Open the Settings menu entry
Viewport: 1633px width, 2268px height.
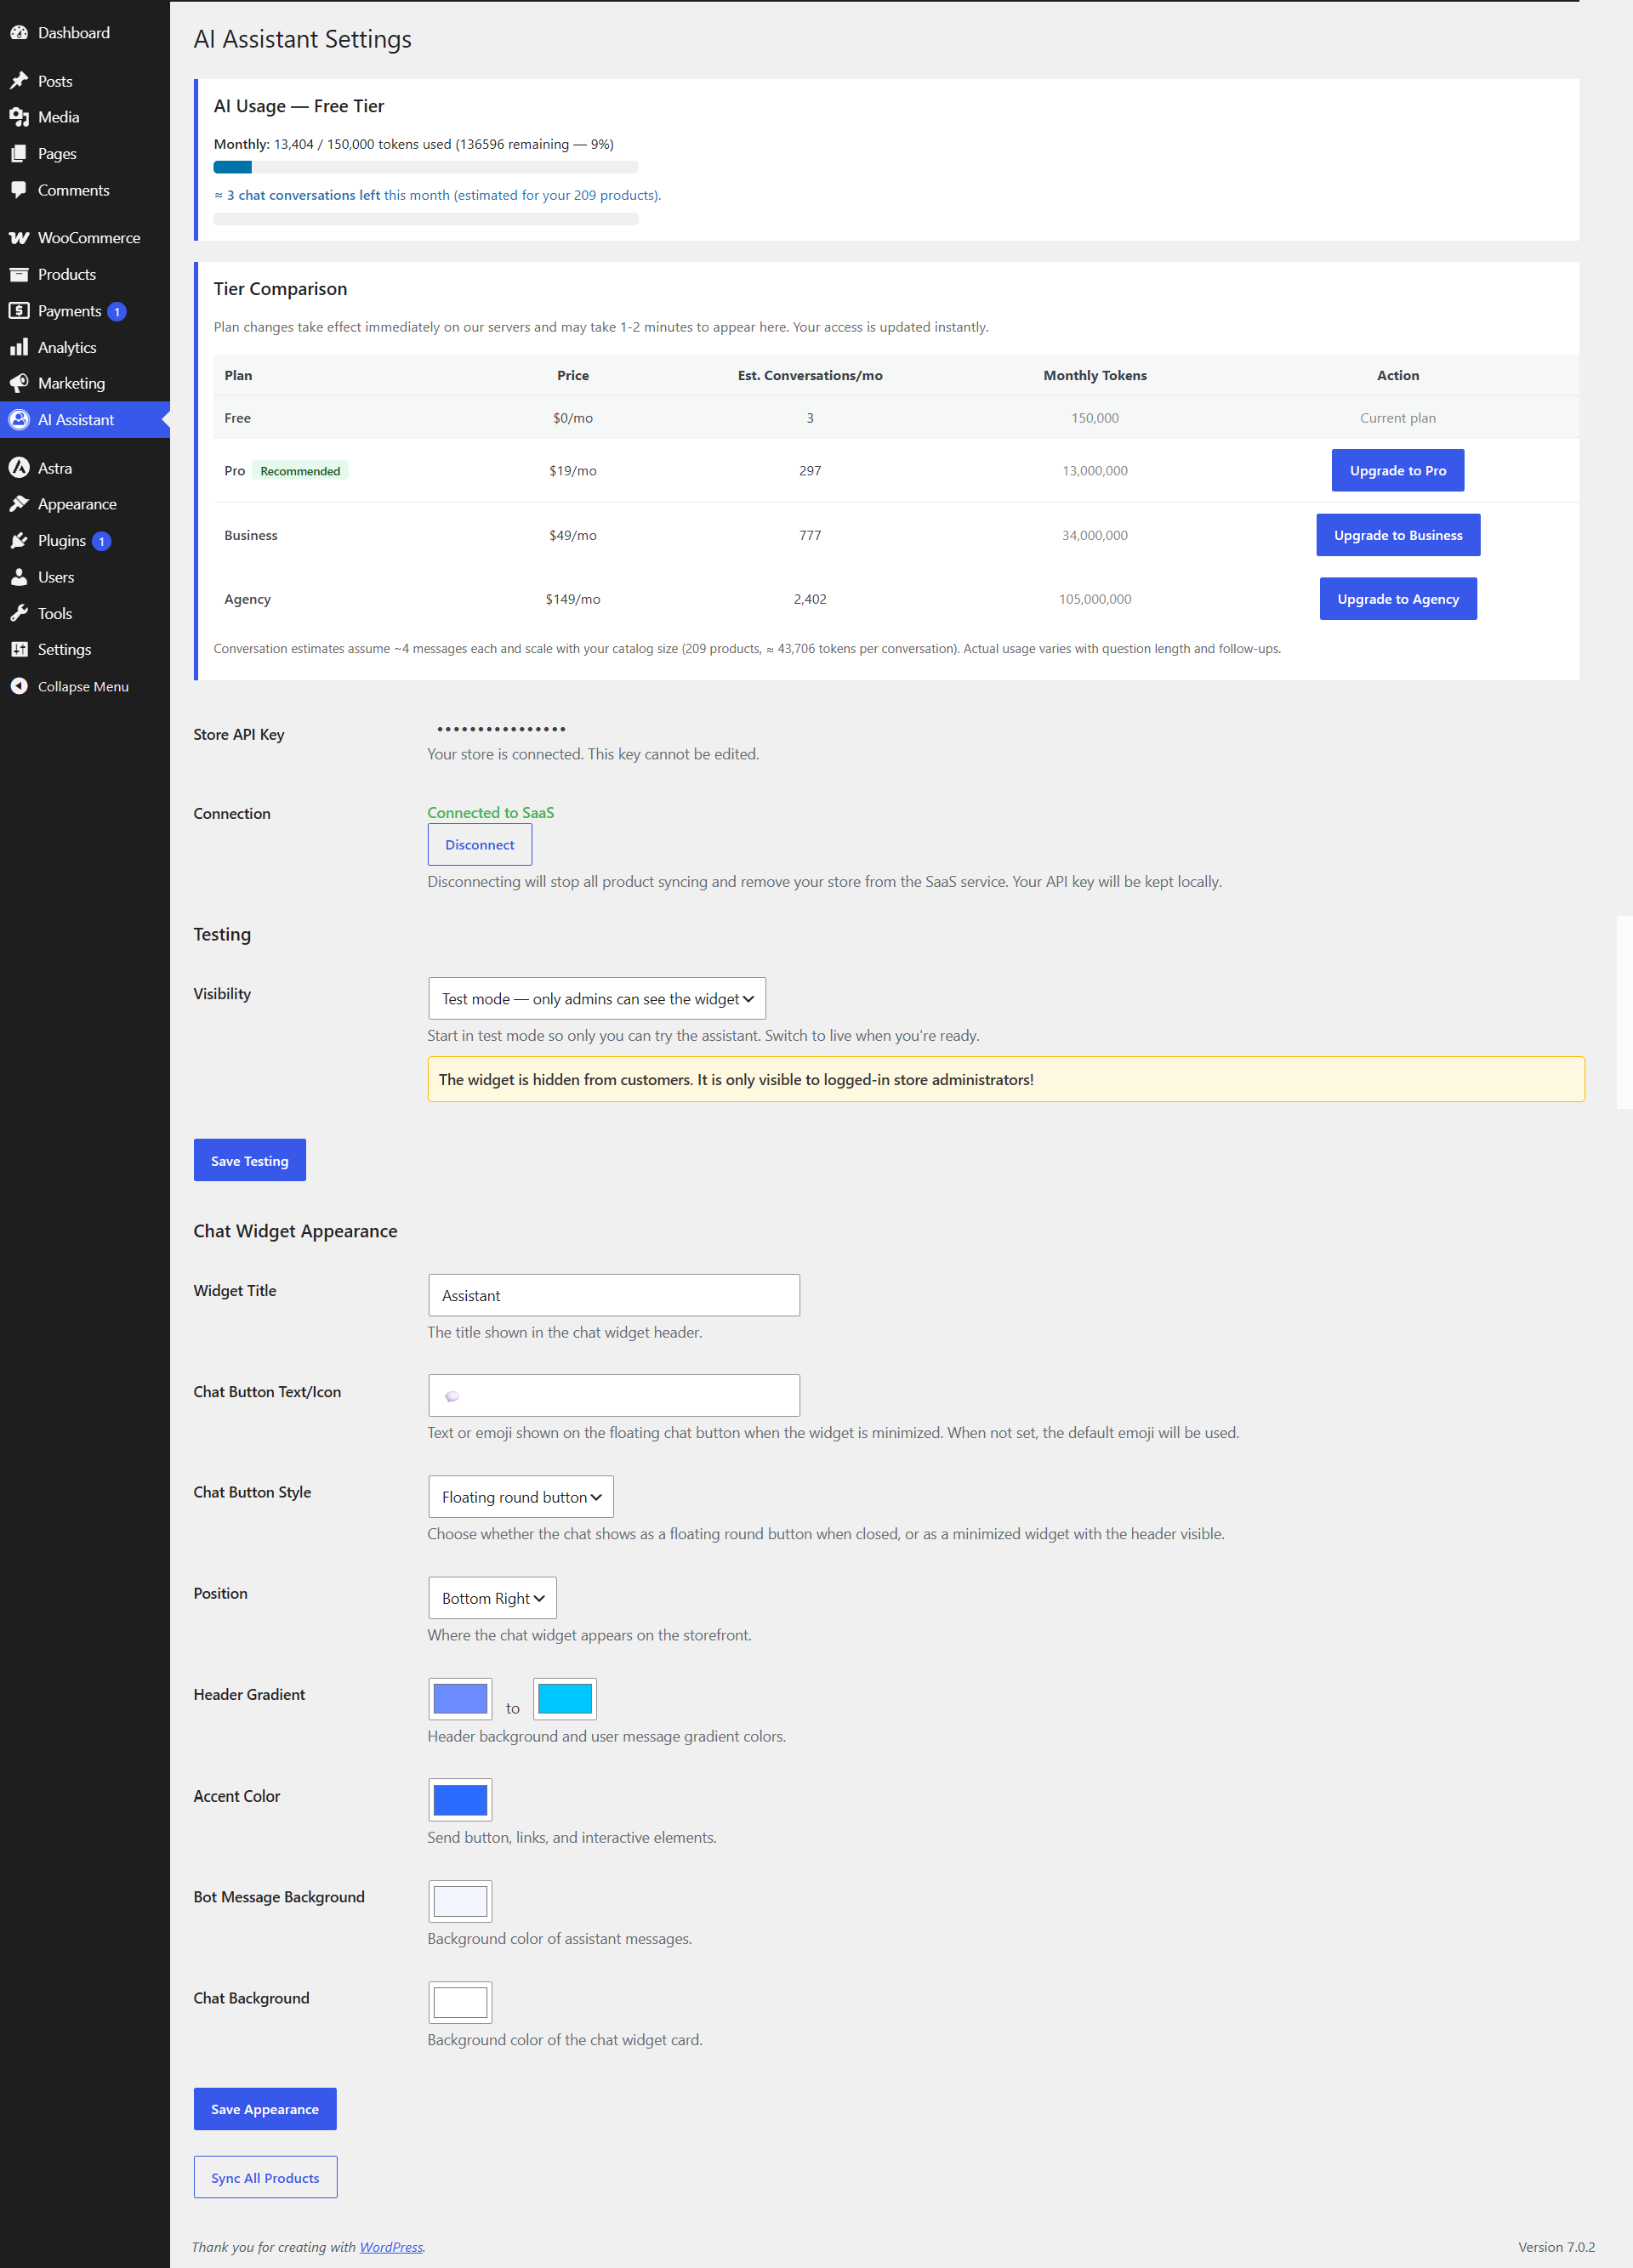(x=85, y=650)
